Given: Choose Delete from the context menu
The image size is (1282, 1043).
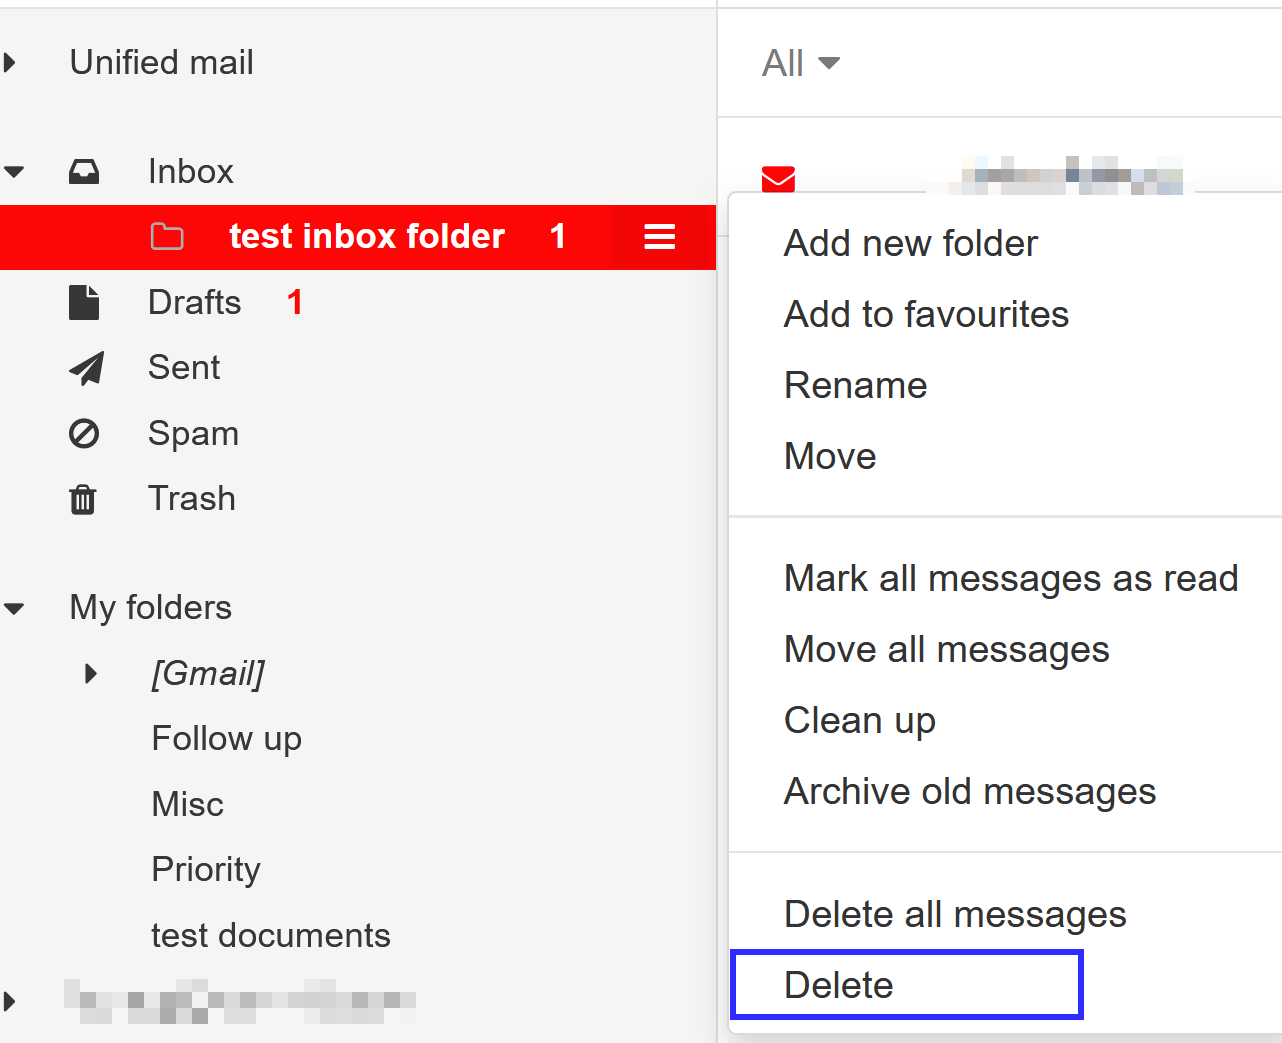Looking at the screenshot, I should (838, 985).
